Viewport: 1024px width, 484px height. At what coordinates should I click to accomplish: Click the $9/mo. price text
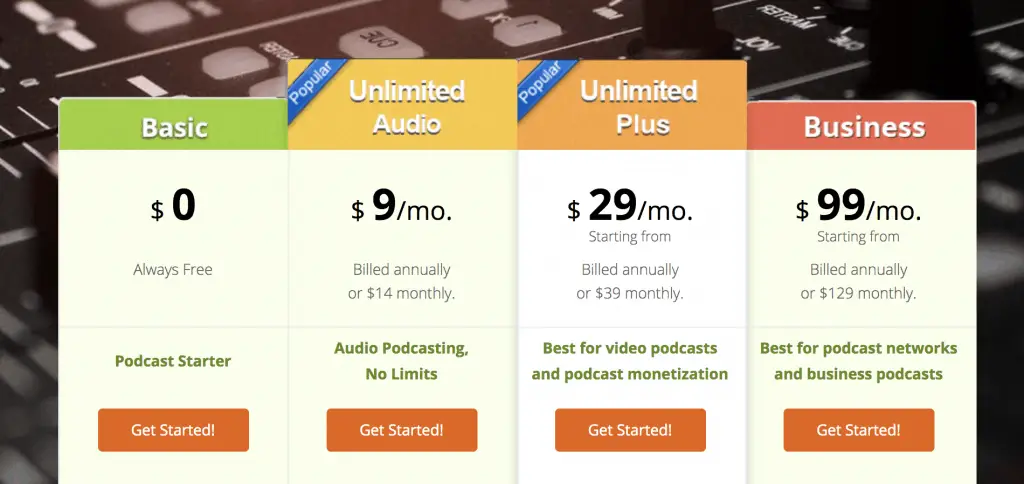pos(402,206)
